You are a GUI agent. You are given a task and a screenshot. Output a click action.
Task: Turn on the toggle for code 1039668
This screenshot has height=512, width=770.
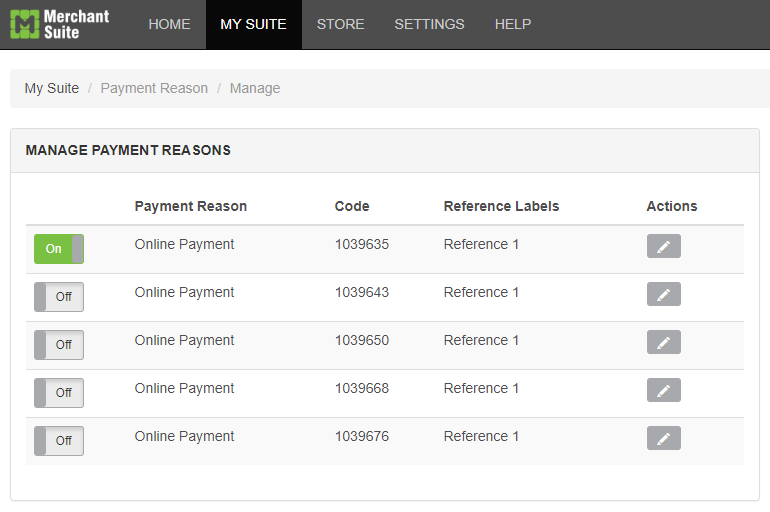click(59, 393)
